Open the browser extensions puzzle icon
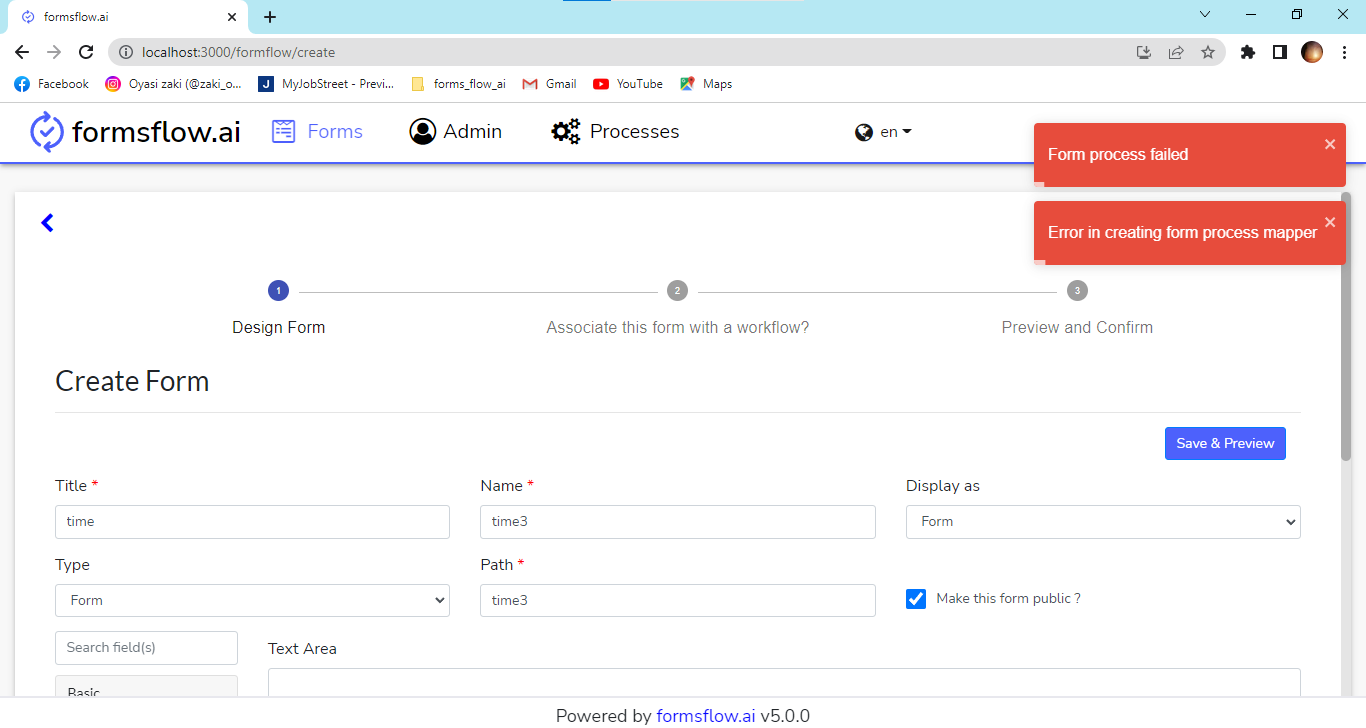This screenshot has height=728, width=1366. point(1247,52)
